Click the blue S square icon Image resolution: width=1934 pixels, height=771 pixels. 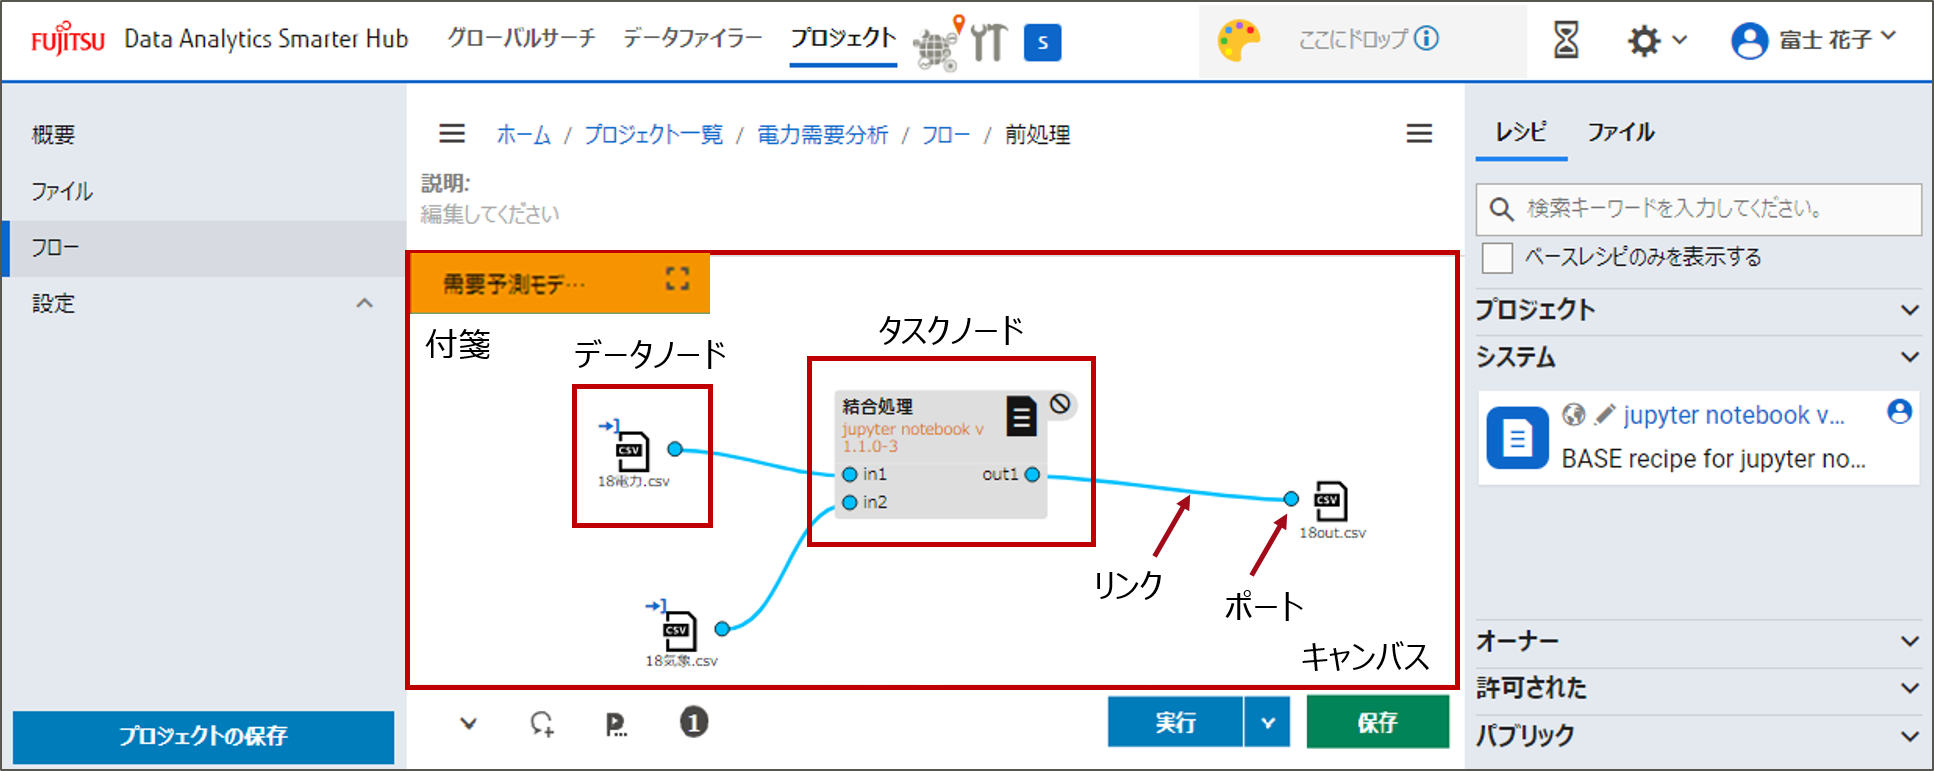(1042, 42)
